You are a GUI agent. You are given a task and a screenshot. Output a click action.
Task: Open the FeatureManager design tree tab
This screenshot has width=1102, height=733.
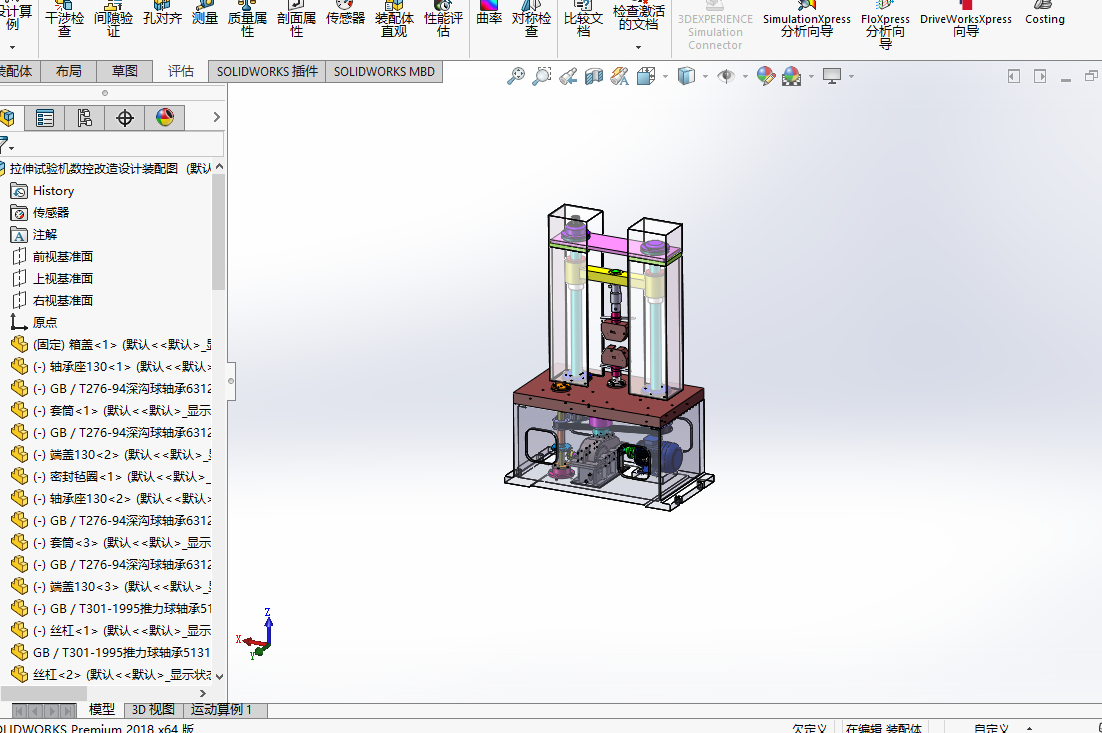pyautogui.click(x=8, y=118)
